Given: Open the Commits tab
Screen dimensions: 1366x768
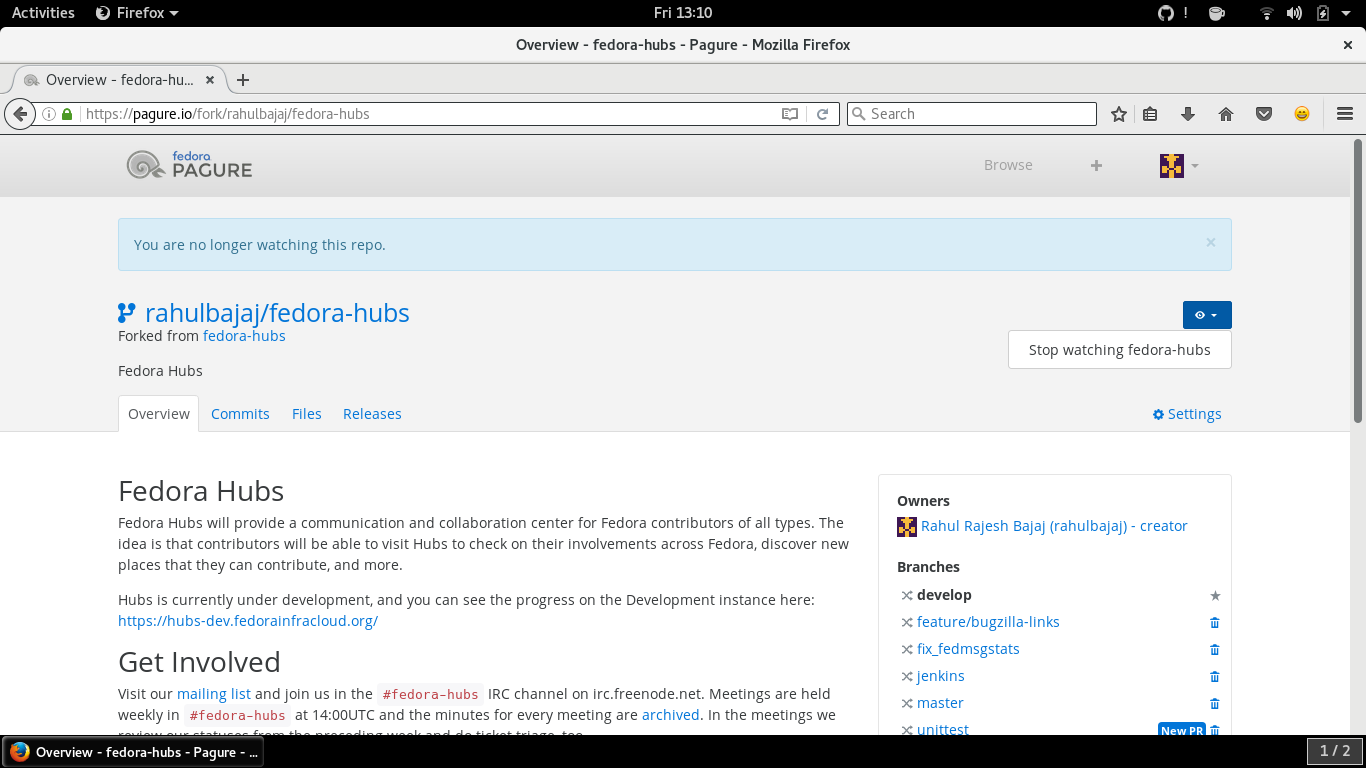Looking at the screenshot, I should click(x=240, y=414).
